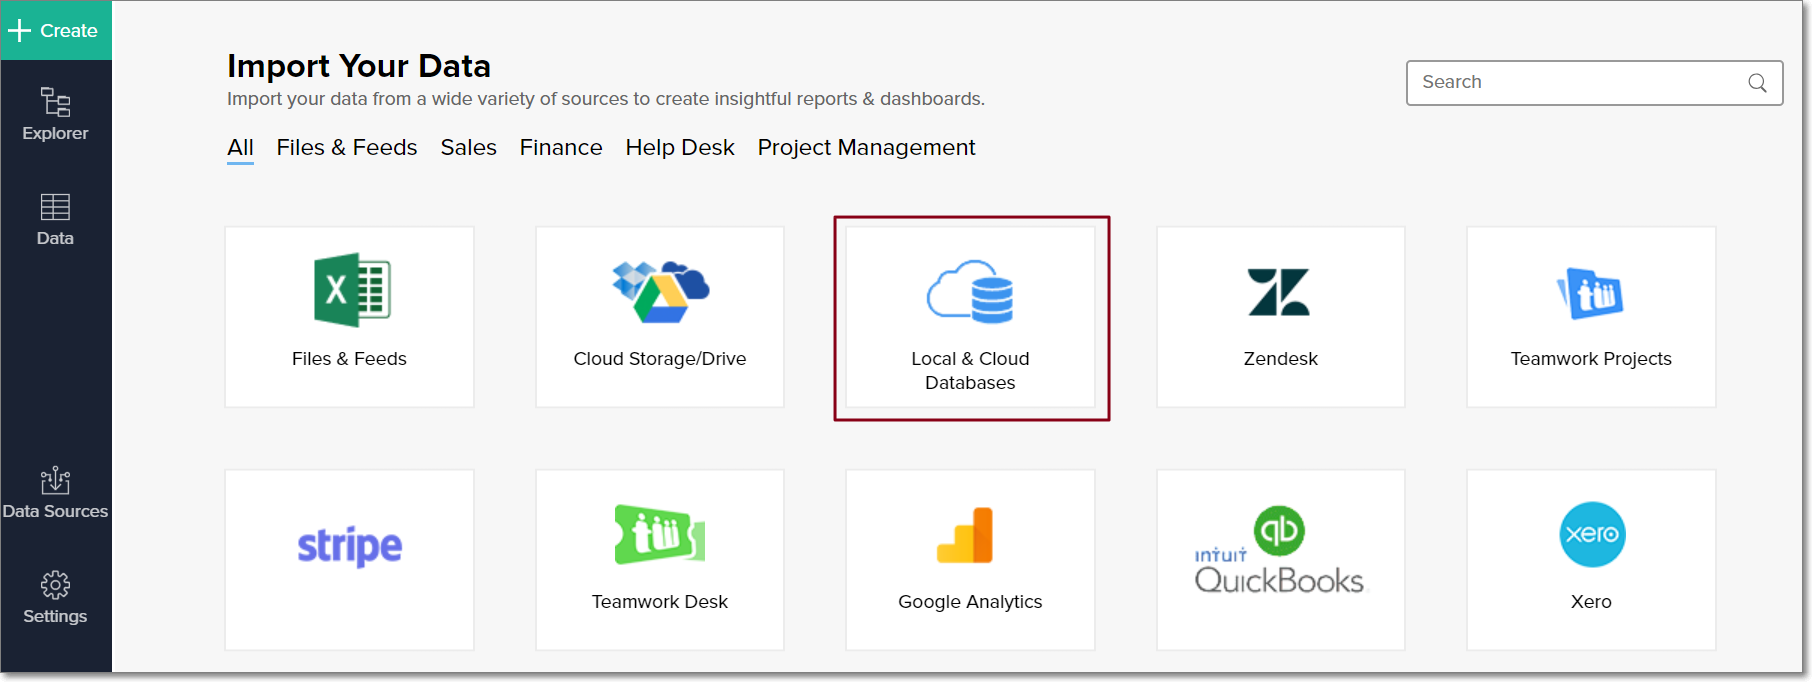Image resolution: width=1812 pixels, height=682 pixels.
Task: Click the Create button
Action: [55, 31]
